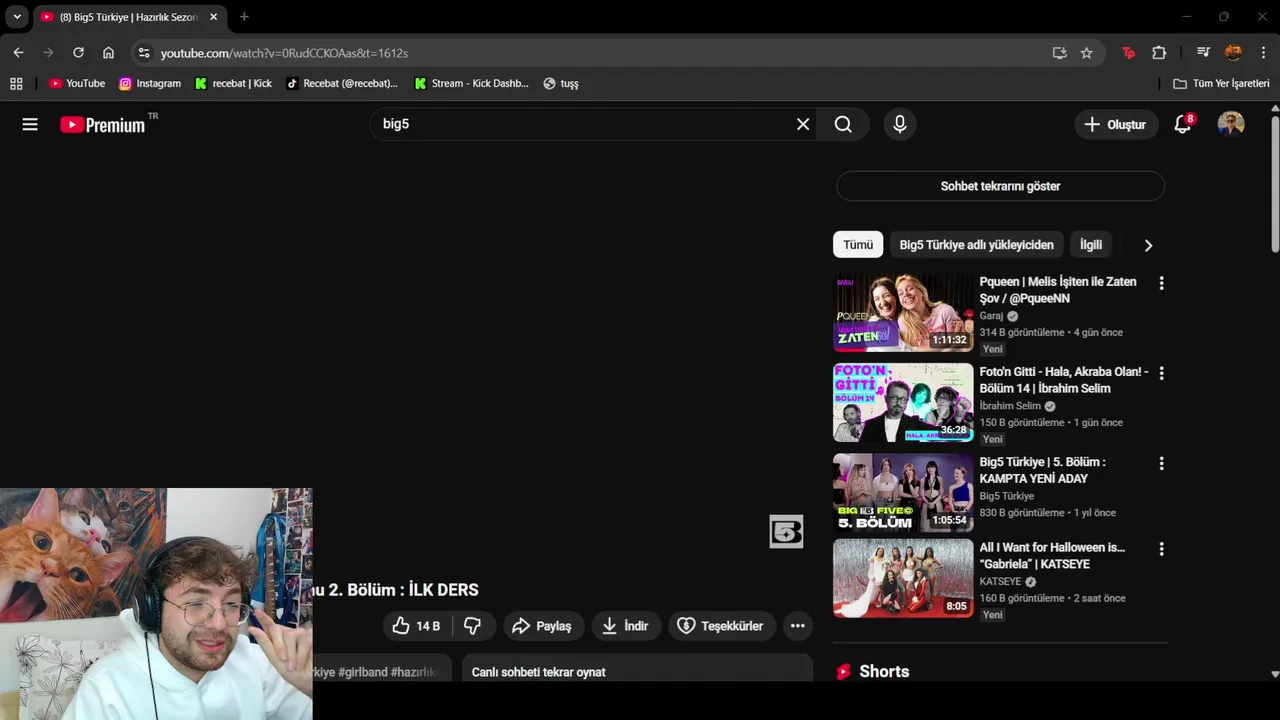Open tab search dropdown arrow
Screen dimensions: 1280x720
17,17
